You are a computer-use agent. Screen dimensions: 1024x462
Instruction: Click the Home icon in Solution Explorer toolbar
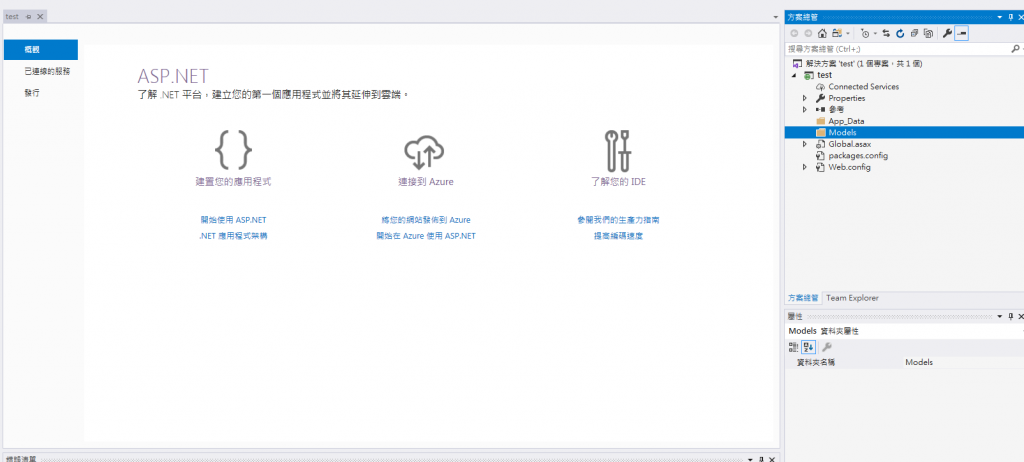click(822, 33)
